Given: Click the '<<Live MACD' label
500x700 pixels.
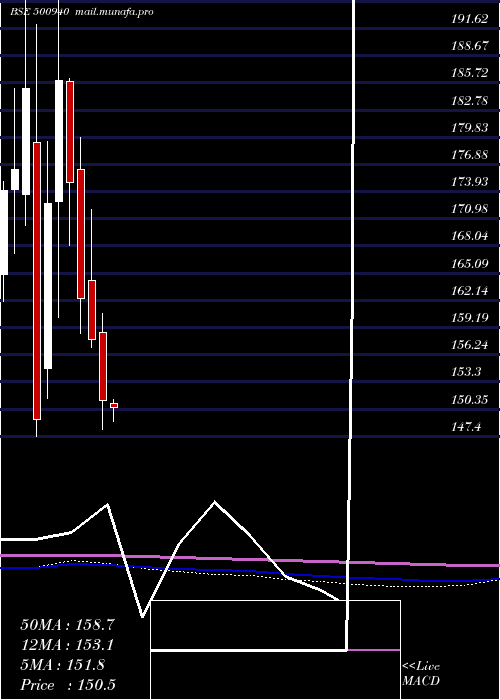Looking at the screenshot, I should point(421,674).
